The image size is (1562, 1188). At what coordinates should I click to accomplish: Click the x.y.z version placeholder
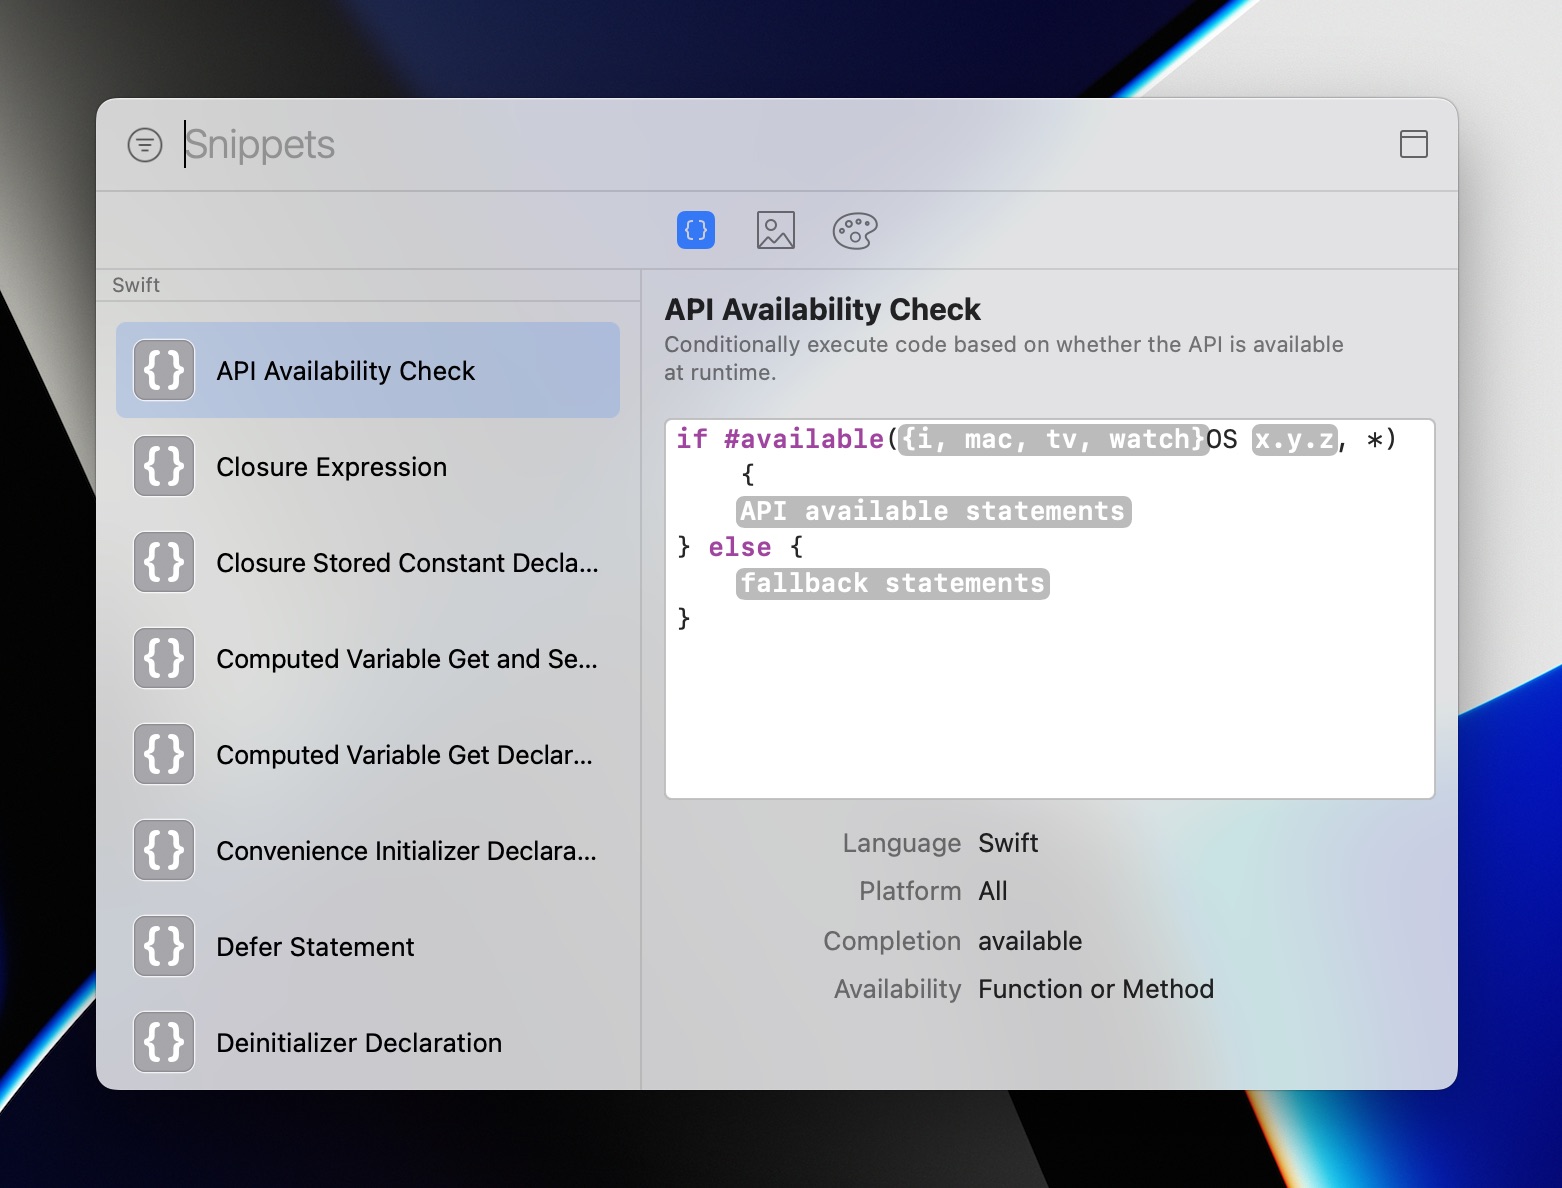(x=1295, y=439)
